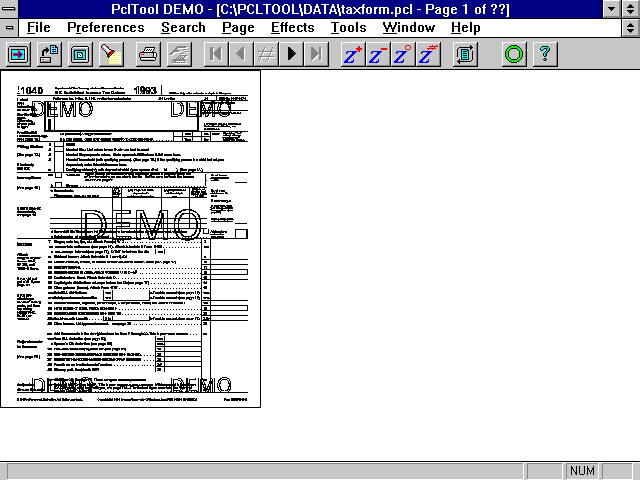Screen dimensions: 640x480
Task: Click the Z with strikethrough zoom icon
Action: pyautogui.click(x=428, y=54)
